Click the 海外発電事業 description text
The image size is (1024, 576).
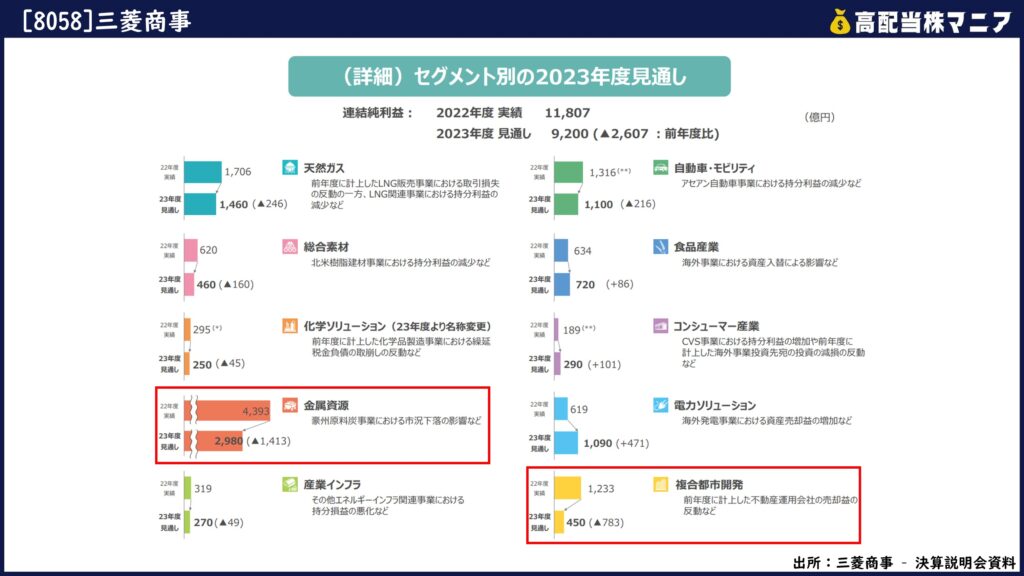point(767,421)
